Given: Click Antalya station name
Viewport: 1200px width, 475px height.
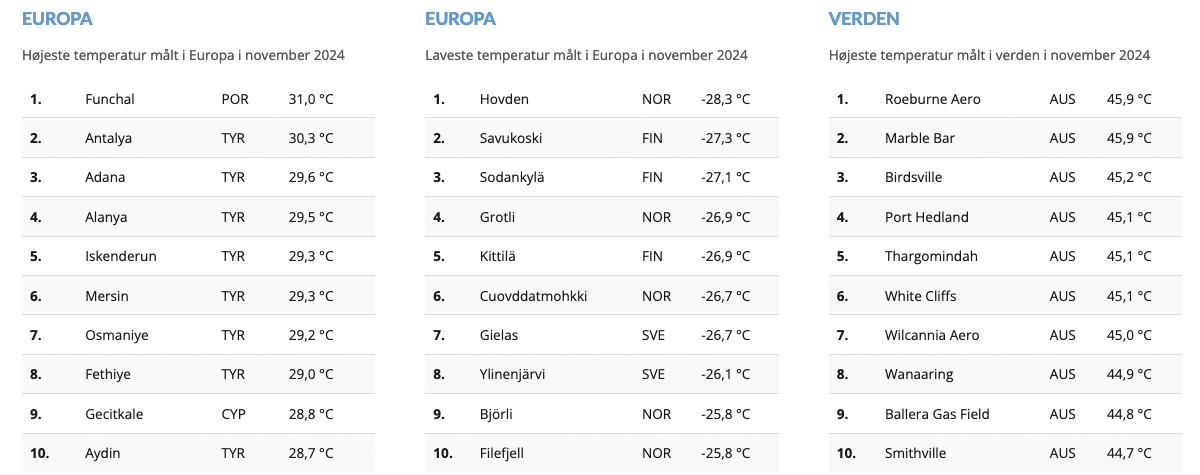Looking at the screenshot, I should tap(109, 138).
